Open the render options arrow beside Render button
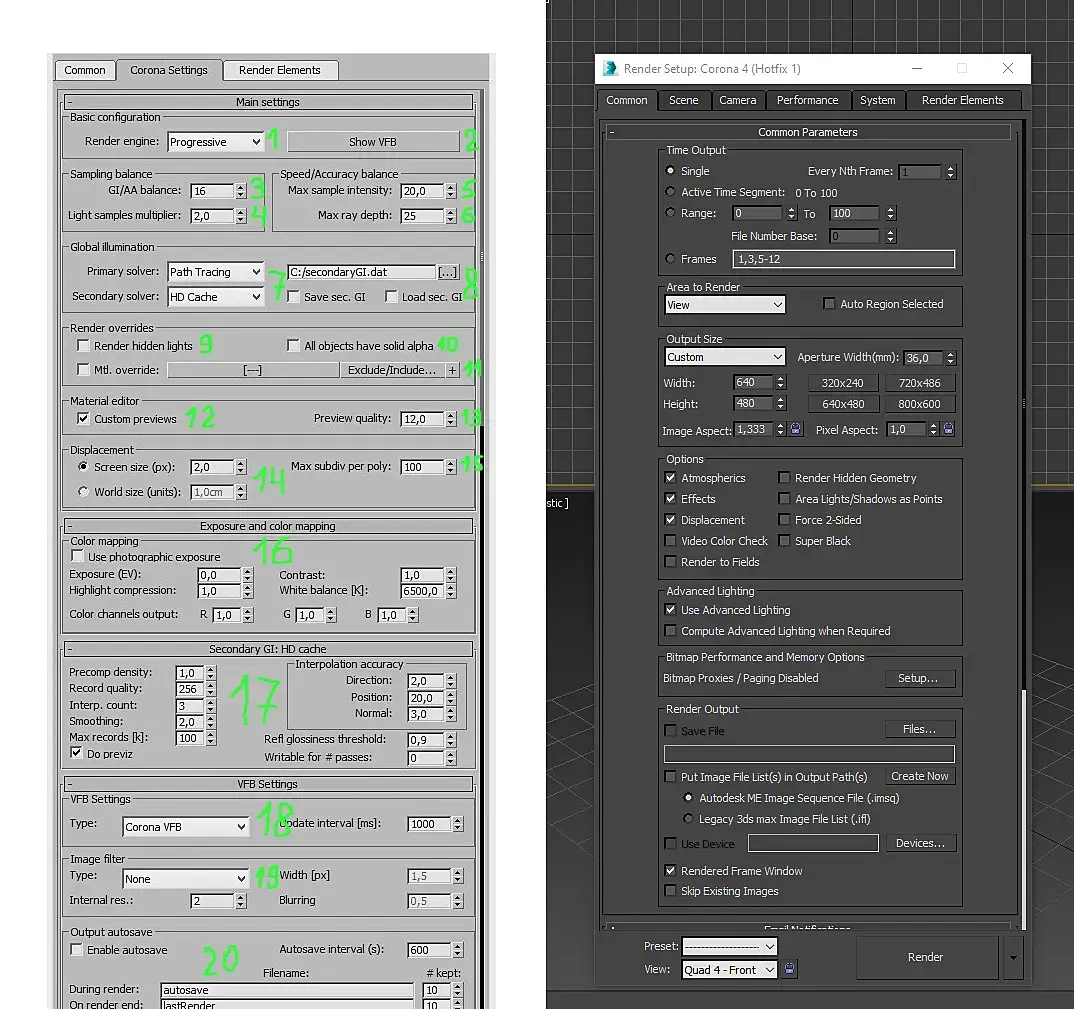 [x=1012, y=958]
